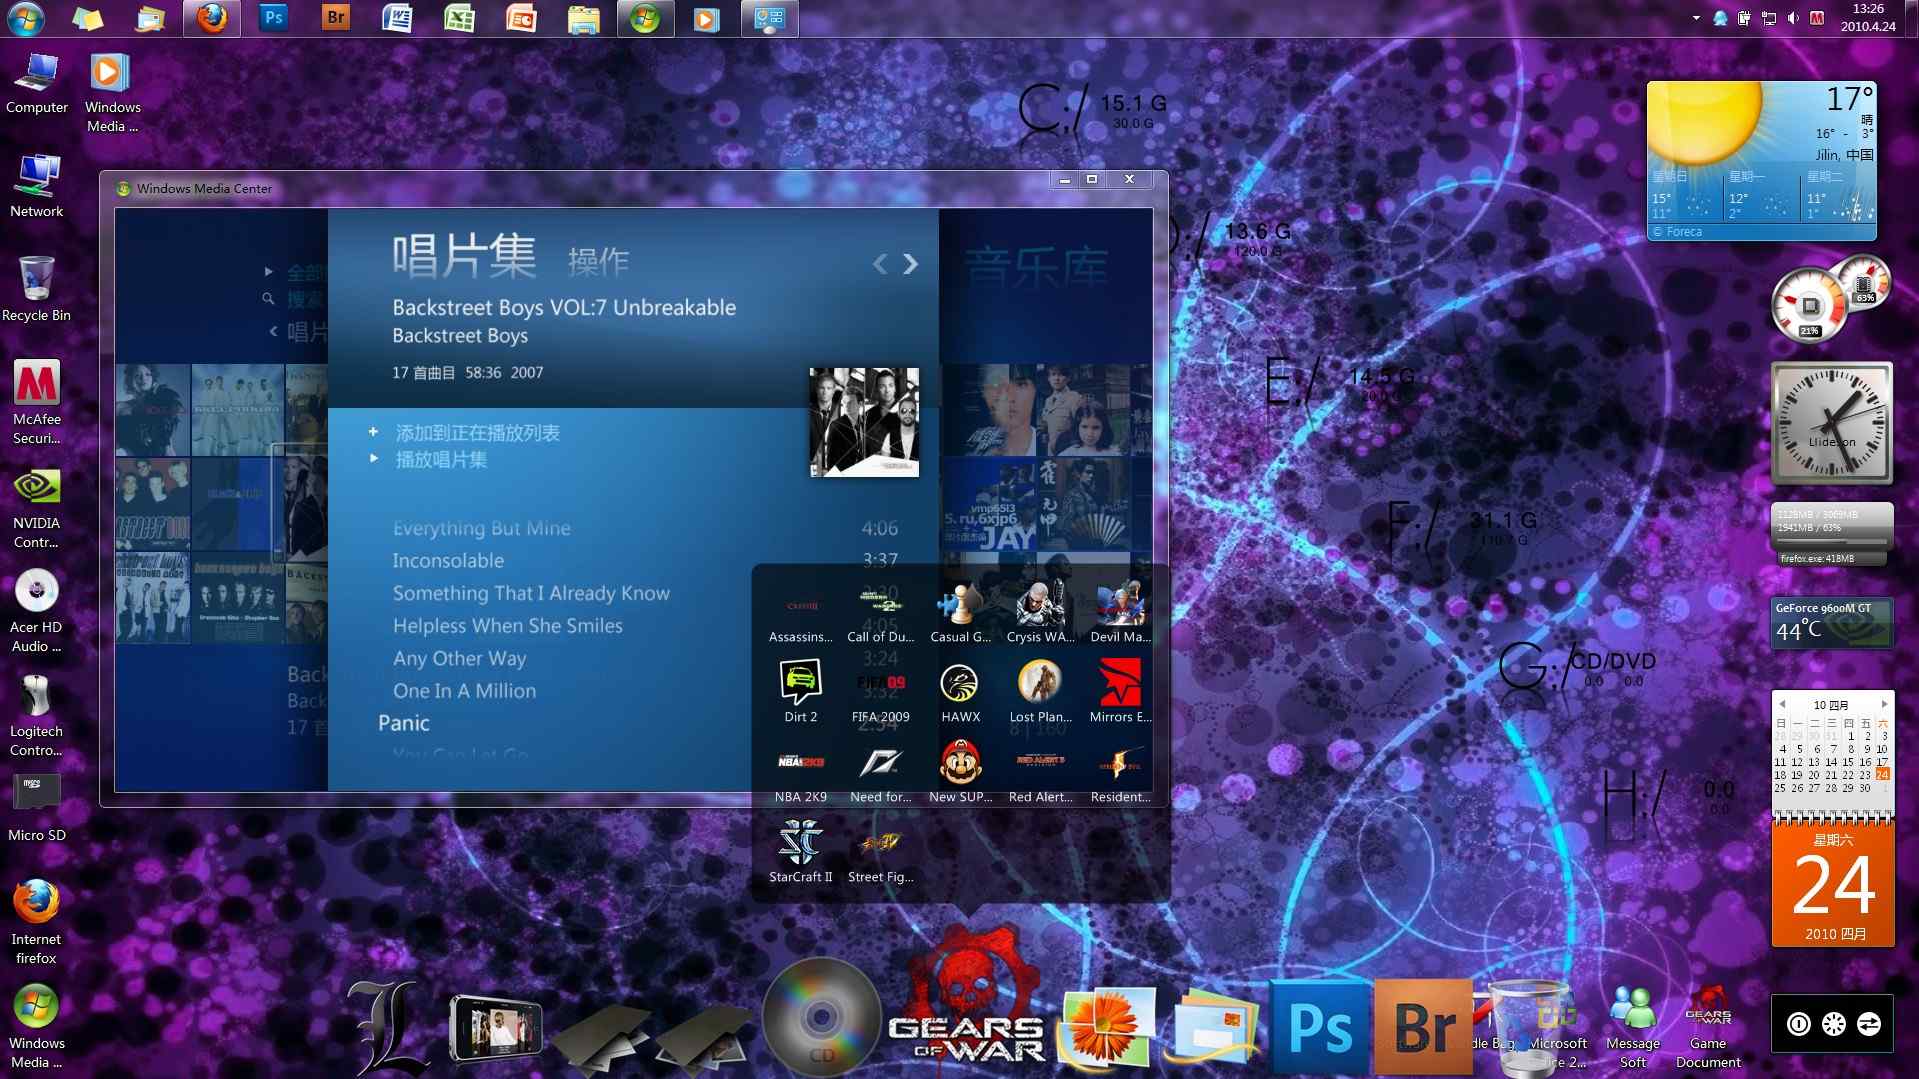1919x1079 pixels.
Task: Open Windows Photo Gallery dock icon
Action: 1108,1030
